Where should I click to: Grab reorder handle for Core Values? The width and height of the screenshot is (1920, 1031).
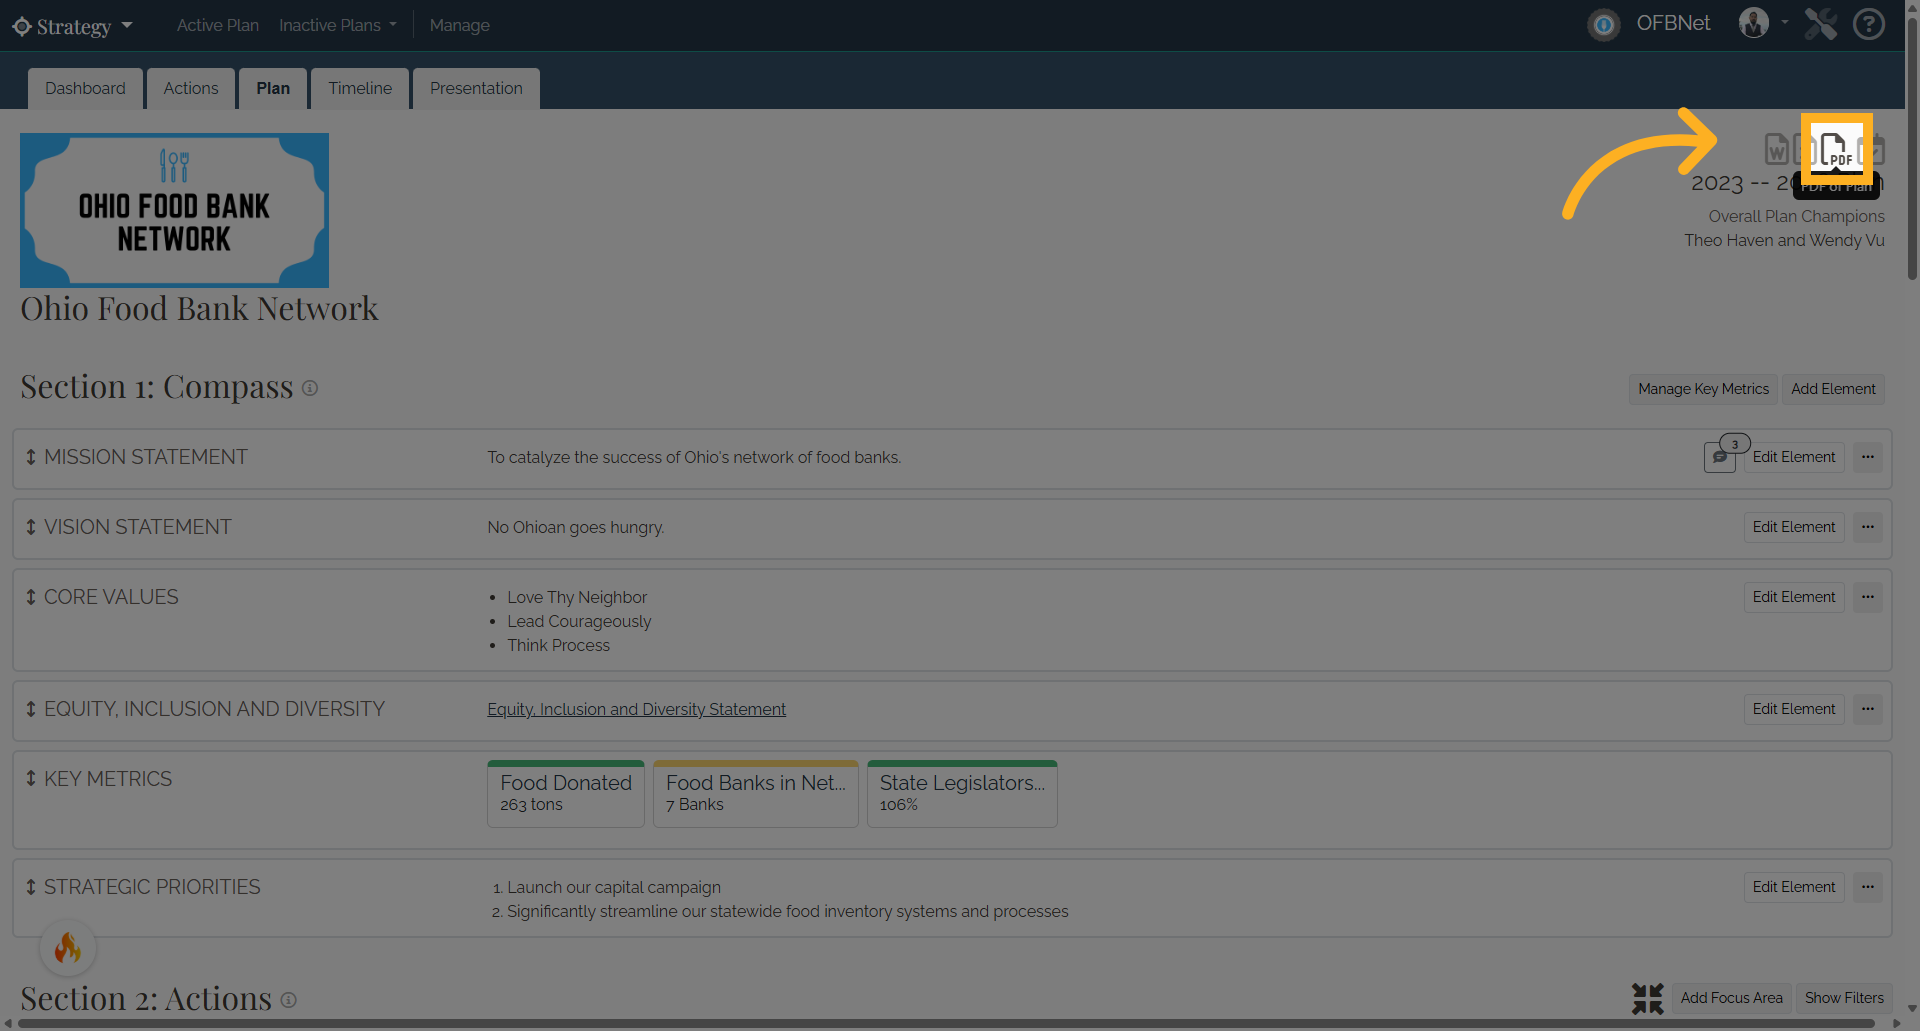[31, 597]
